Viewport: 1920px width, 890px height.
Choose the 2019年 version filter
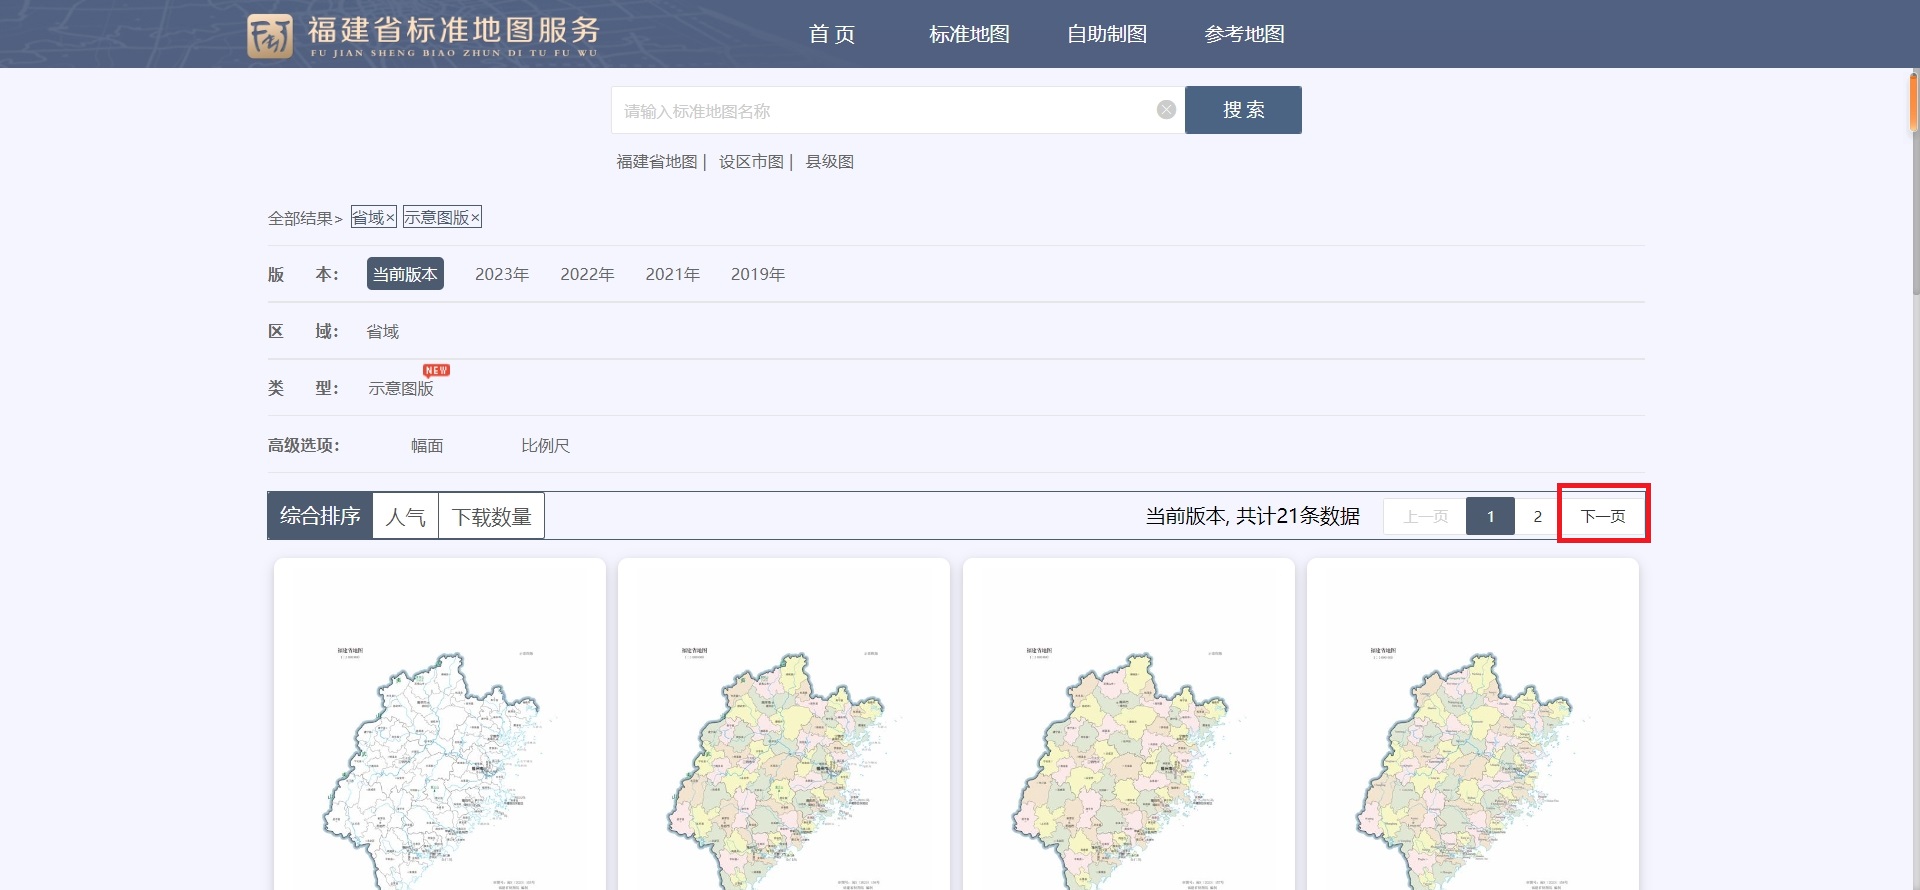point(758,274)
